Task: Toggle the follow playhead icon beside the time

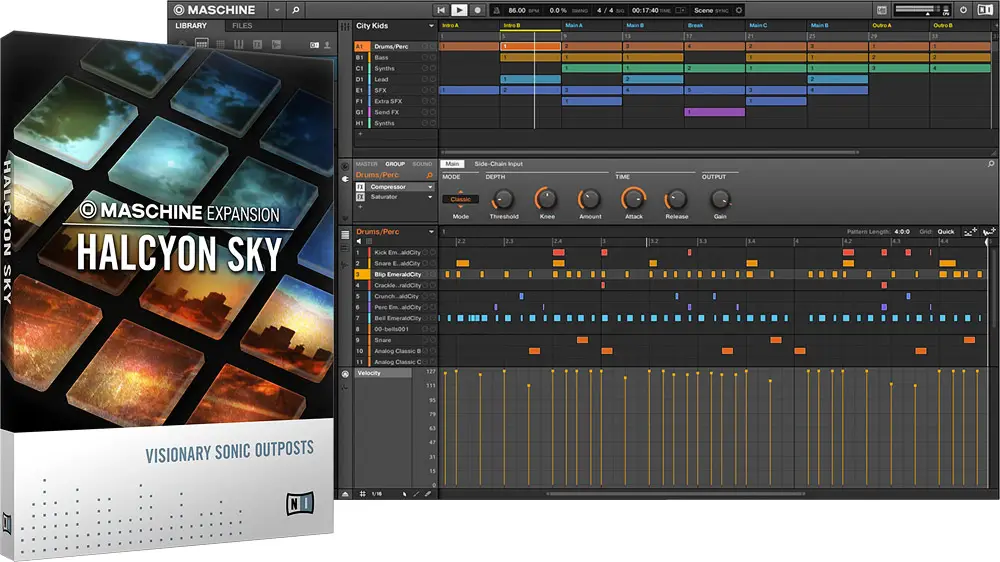Action: (680, 10)
